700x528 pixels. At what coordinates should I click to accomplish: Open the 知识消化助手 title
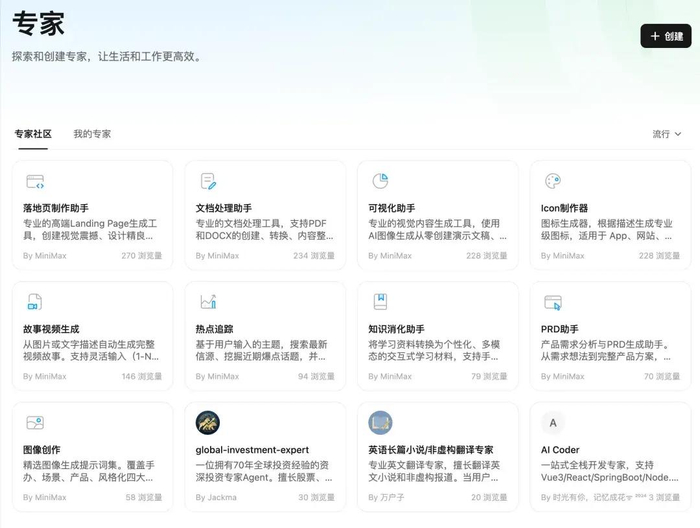[396, 329]
